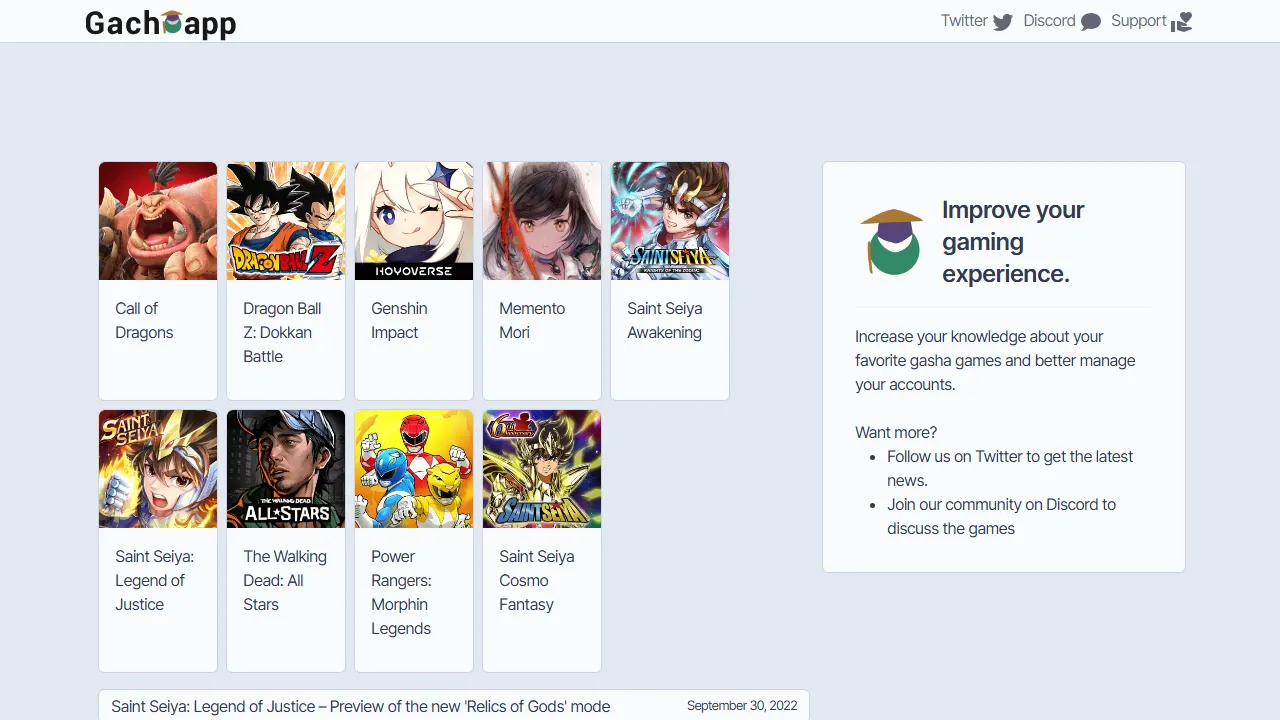The width and height of the screenshot is (1280, 720).
Task: Click the Twitter bird icon
Action: [x=1003, y=22]
